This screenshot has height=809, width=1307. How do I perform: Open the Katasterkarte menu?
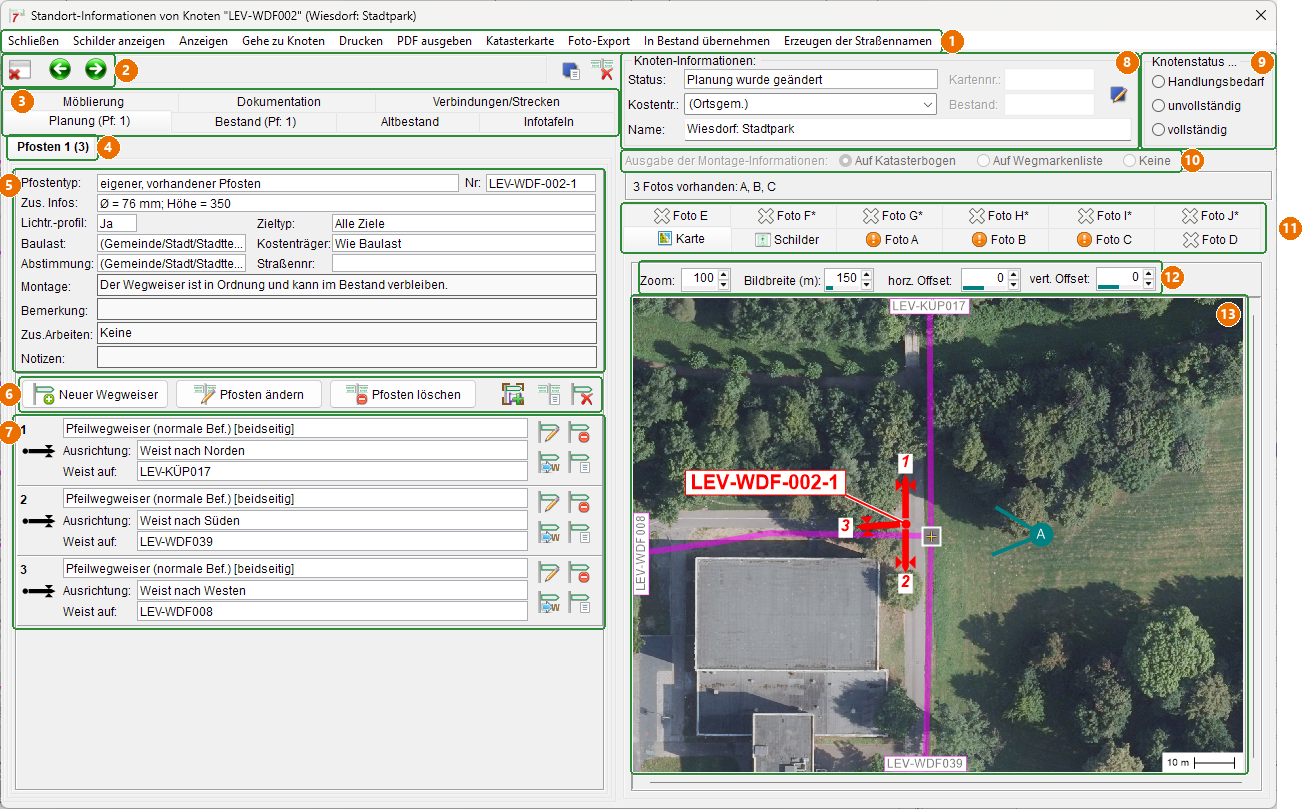(x=520, y=41)
